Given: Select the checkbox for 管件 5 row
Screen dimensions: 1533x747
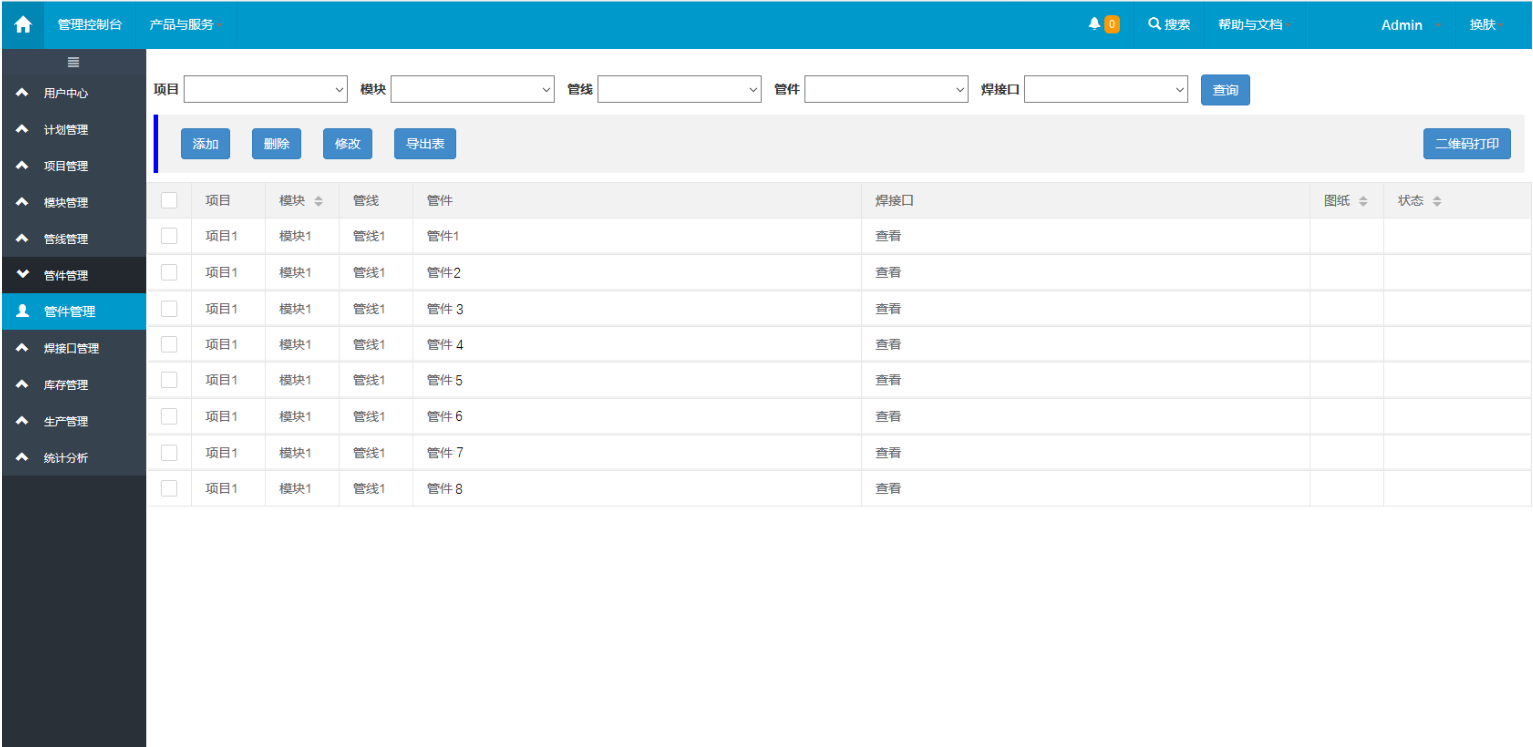Looking at the screenshot, I should (x=169, y=380).
